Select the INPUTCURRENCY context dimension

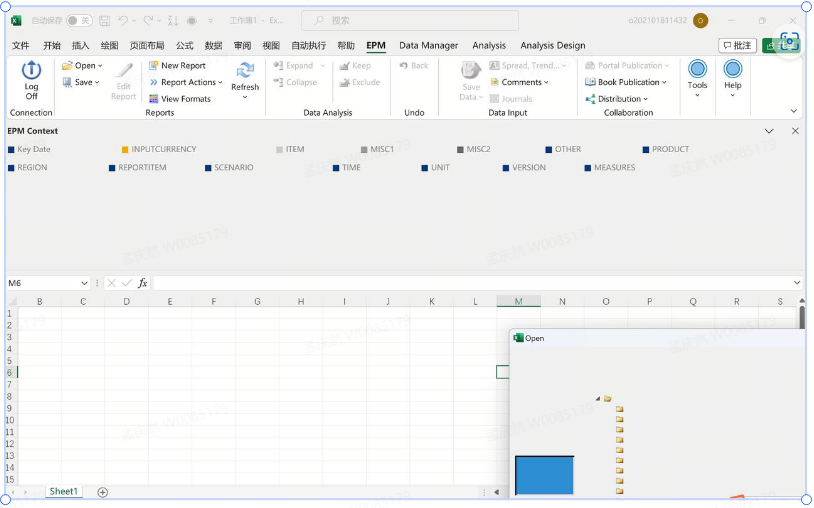(x=159, y=149)
